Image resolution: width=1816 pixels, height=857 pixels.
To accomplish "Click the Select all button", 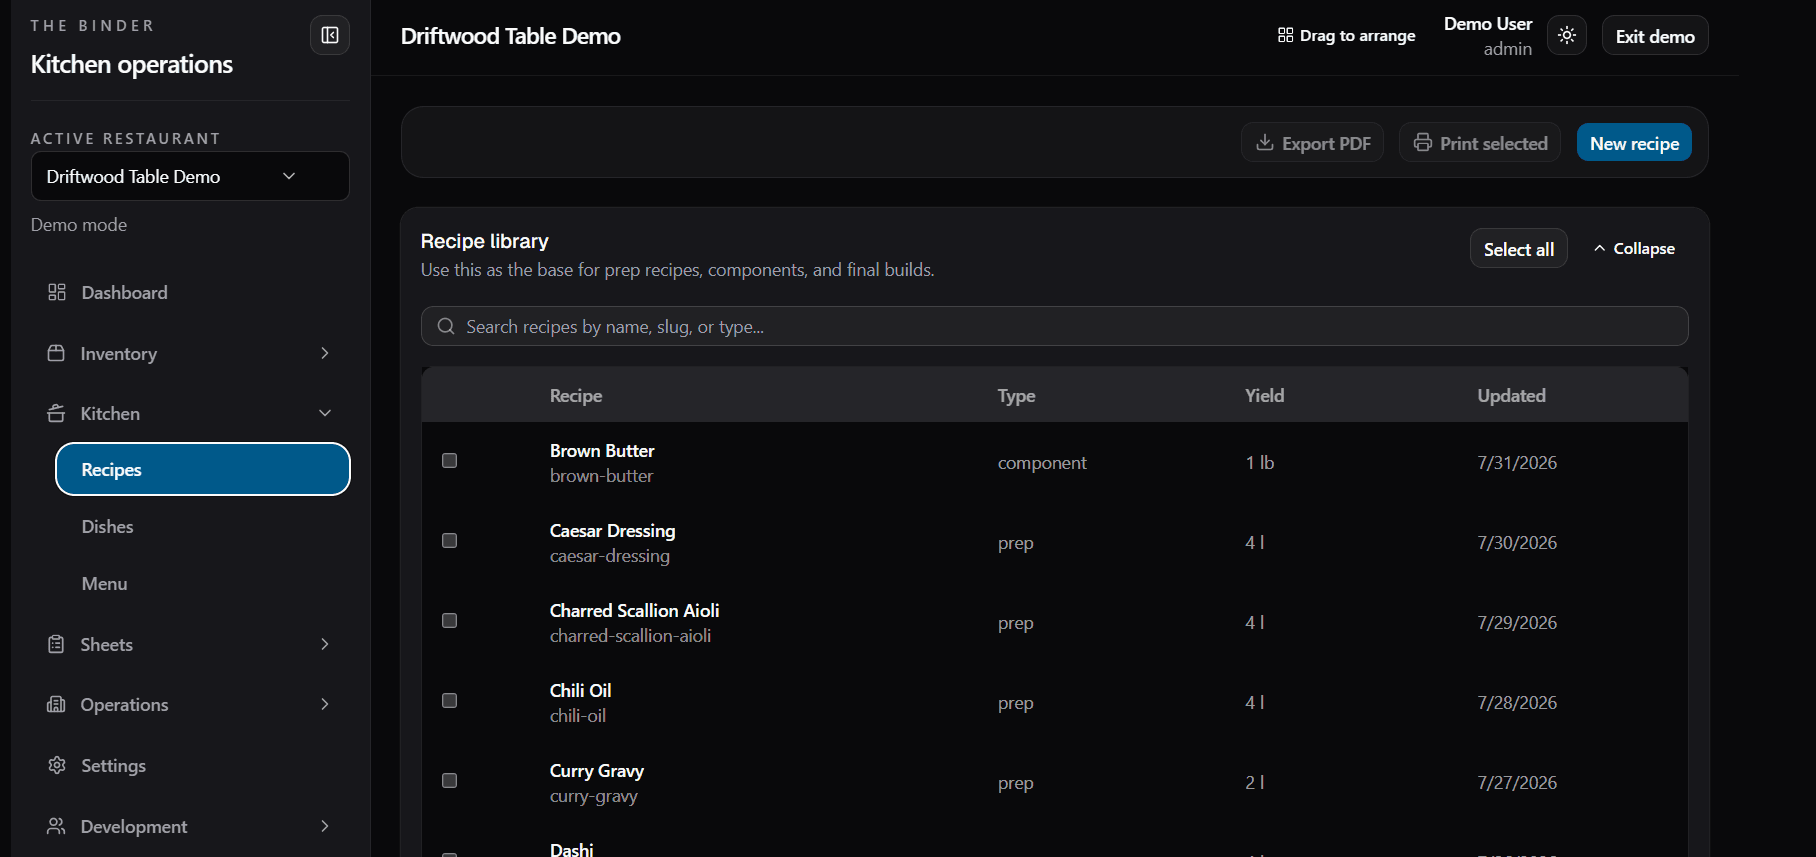I will point(1519,249).
